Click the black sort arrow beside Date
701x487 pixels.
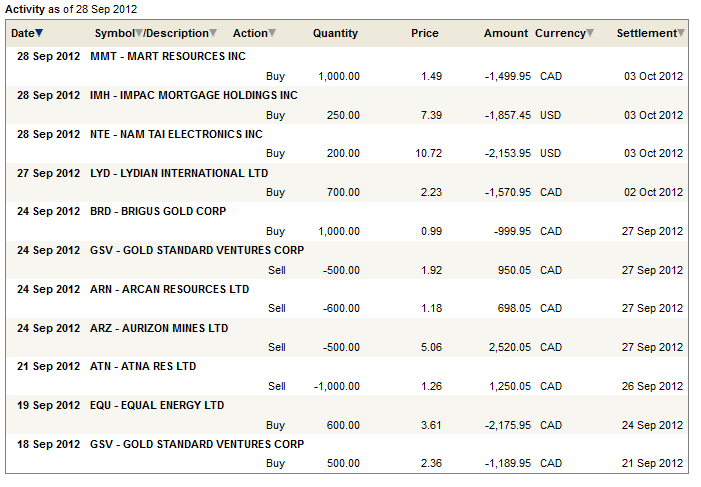pos(39,34)
